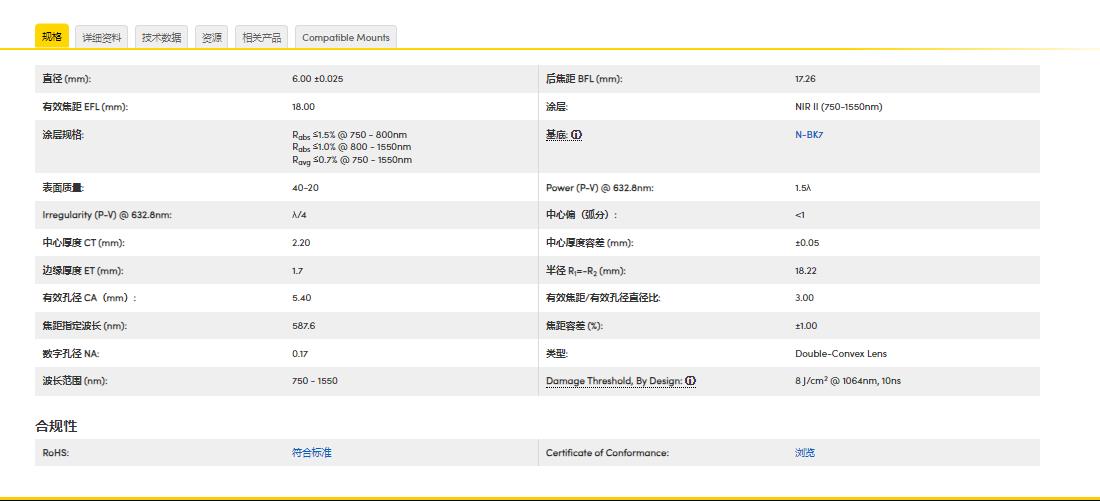Click the Double-Convex Lens type value
1100x501 pixels.
[840, 353]
